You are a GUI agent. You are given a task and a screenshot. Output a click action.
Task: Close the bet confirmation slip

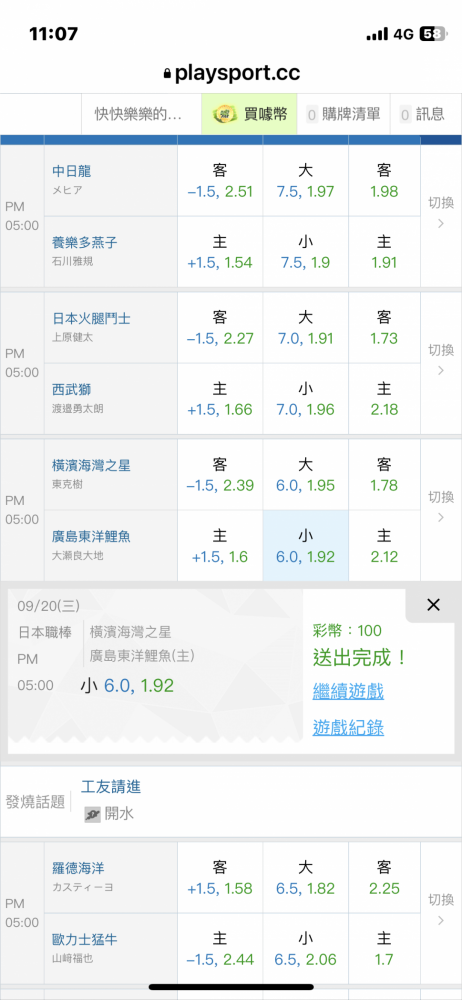coord(433,605)
